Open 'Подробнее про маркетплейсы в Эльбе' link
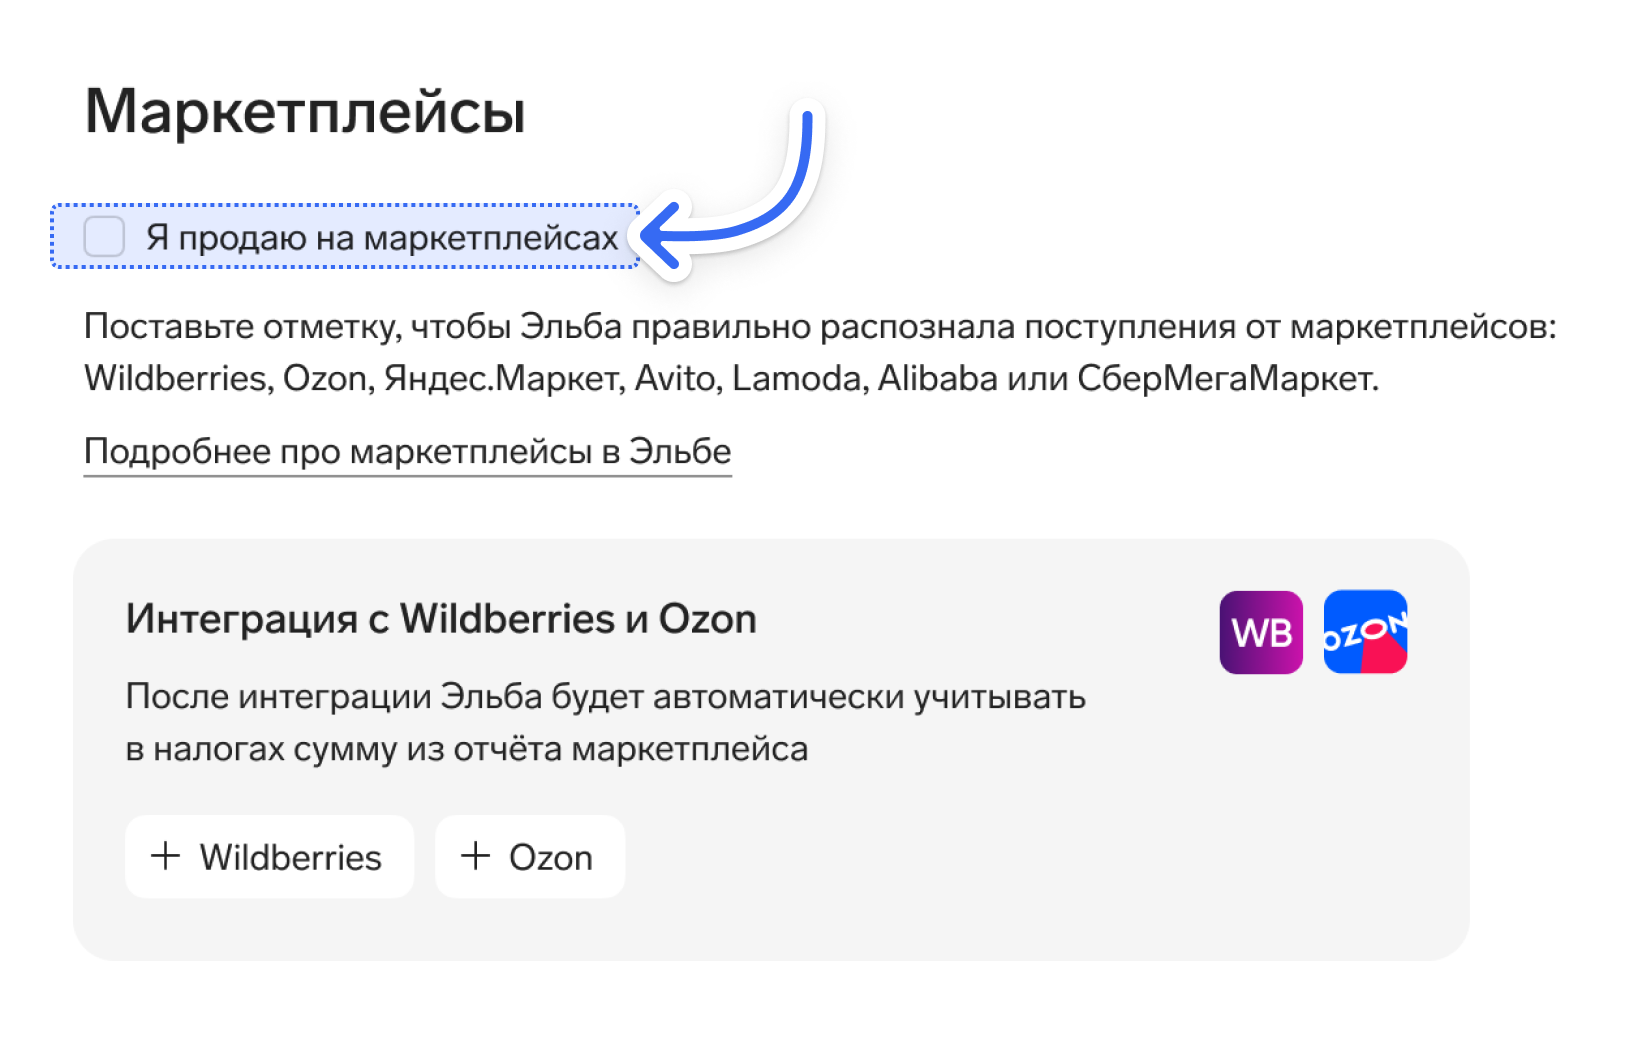 (x=408, y=452)
